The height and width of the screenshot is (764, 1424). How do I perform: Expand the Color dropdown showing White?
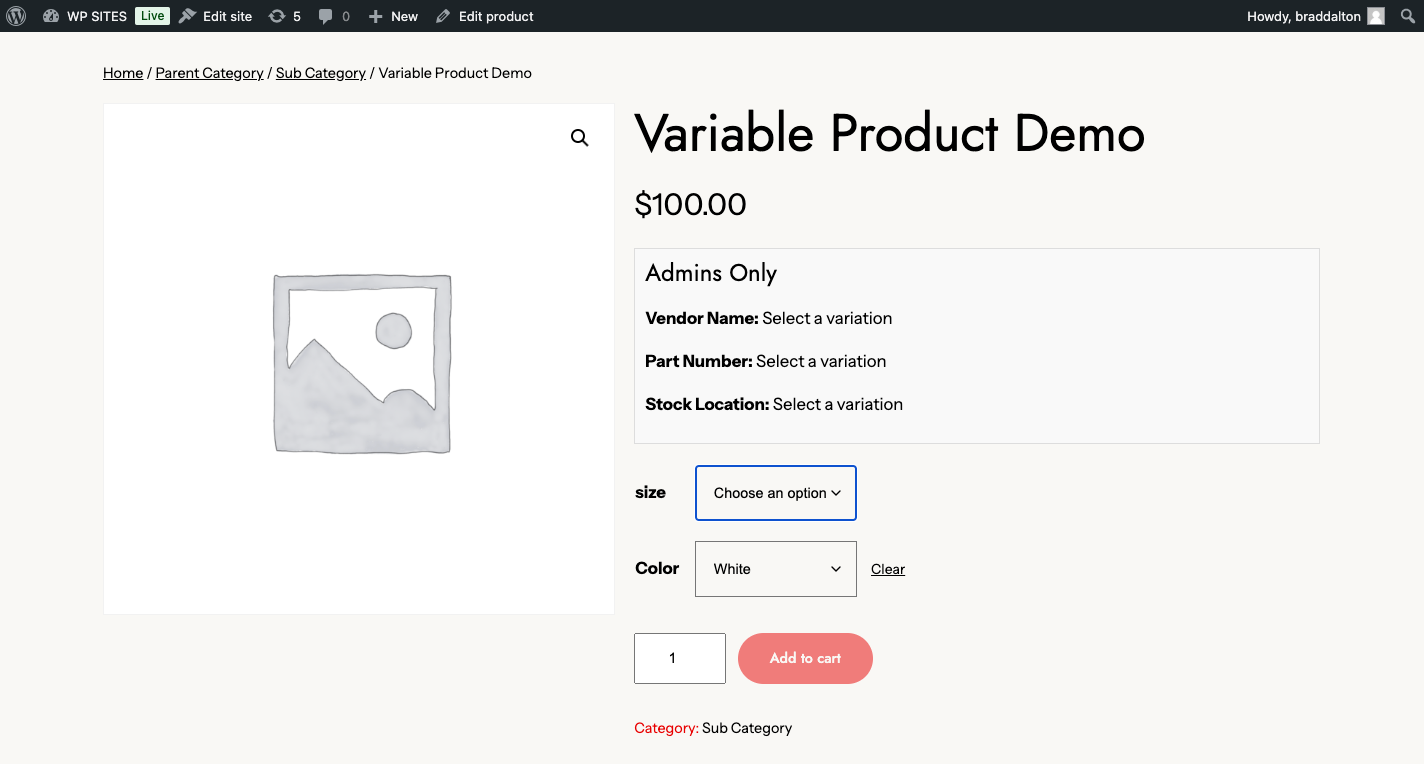pos(776,569)
